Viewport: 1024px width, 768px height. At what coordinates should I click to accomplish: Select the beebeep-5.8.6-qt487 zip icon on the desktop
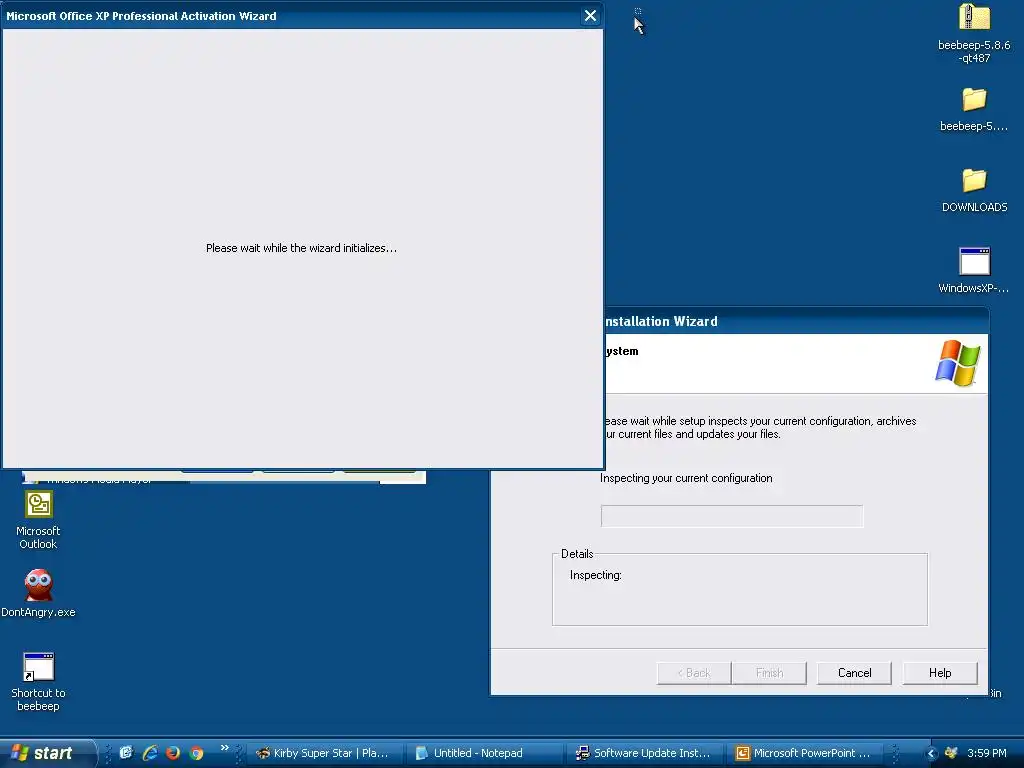point(974,33)
